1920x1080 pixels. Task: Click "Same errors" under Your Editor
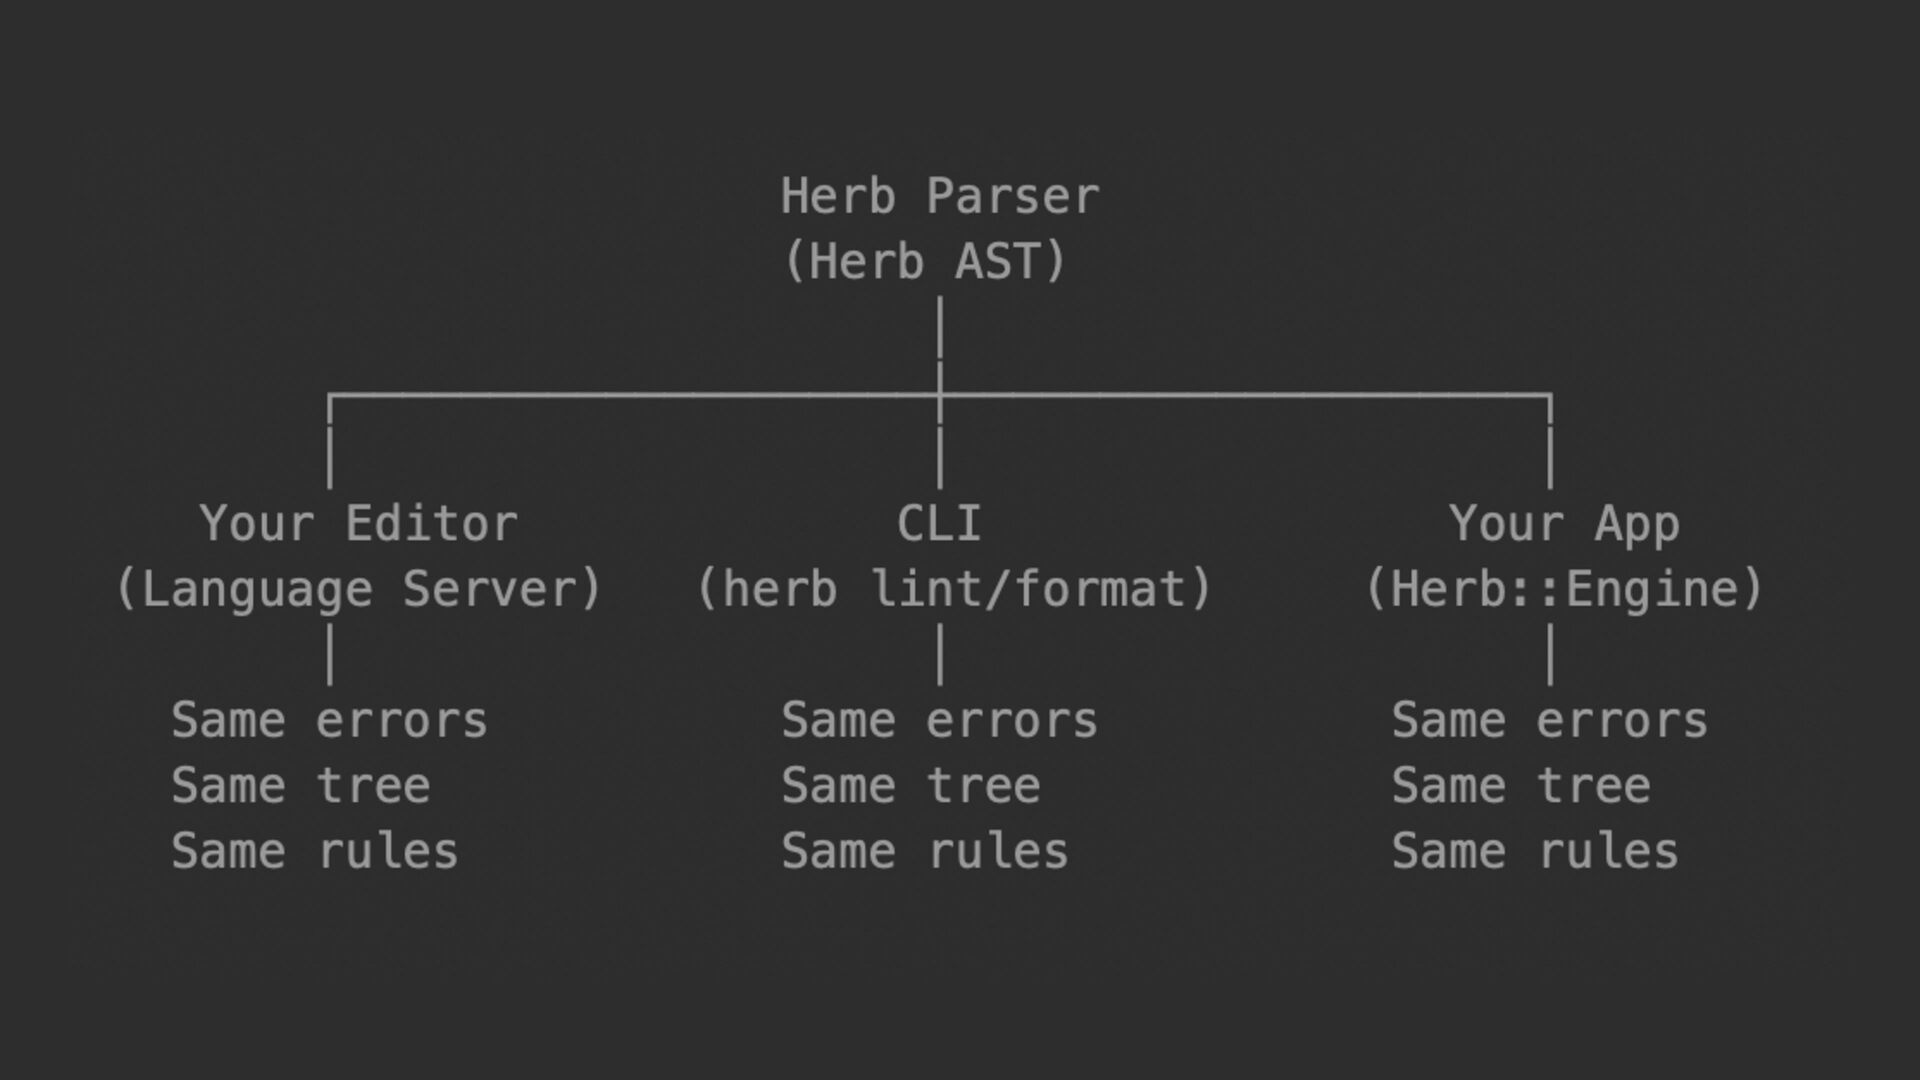(329, 720)
